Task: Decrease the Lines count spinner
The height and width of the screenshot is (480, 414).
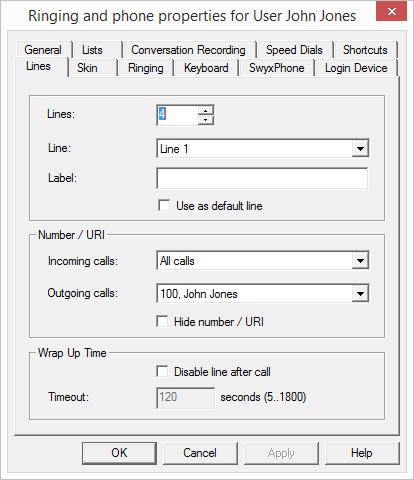Action: 206,120
